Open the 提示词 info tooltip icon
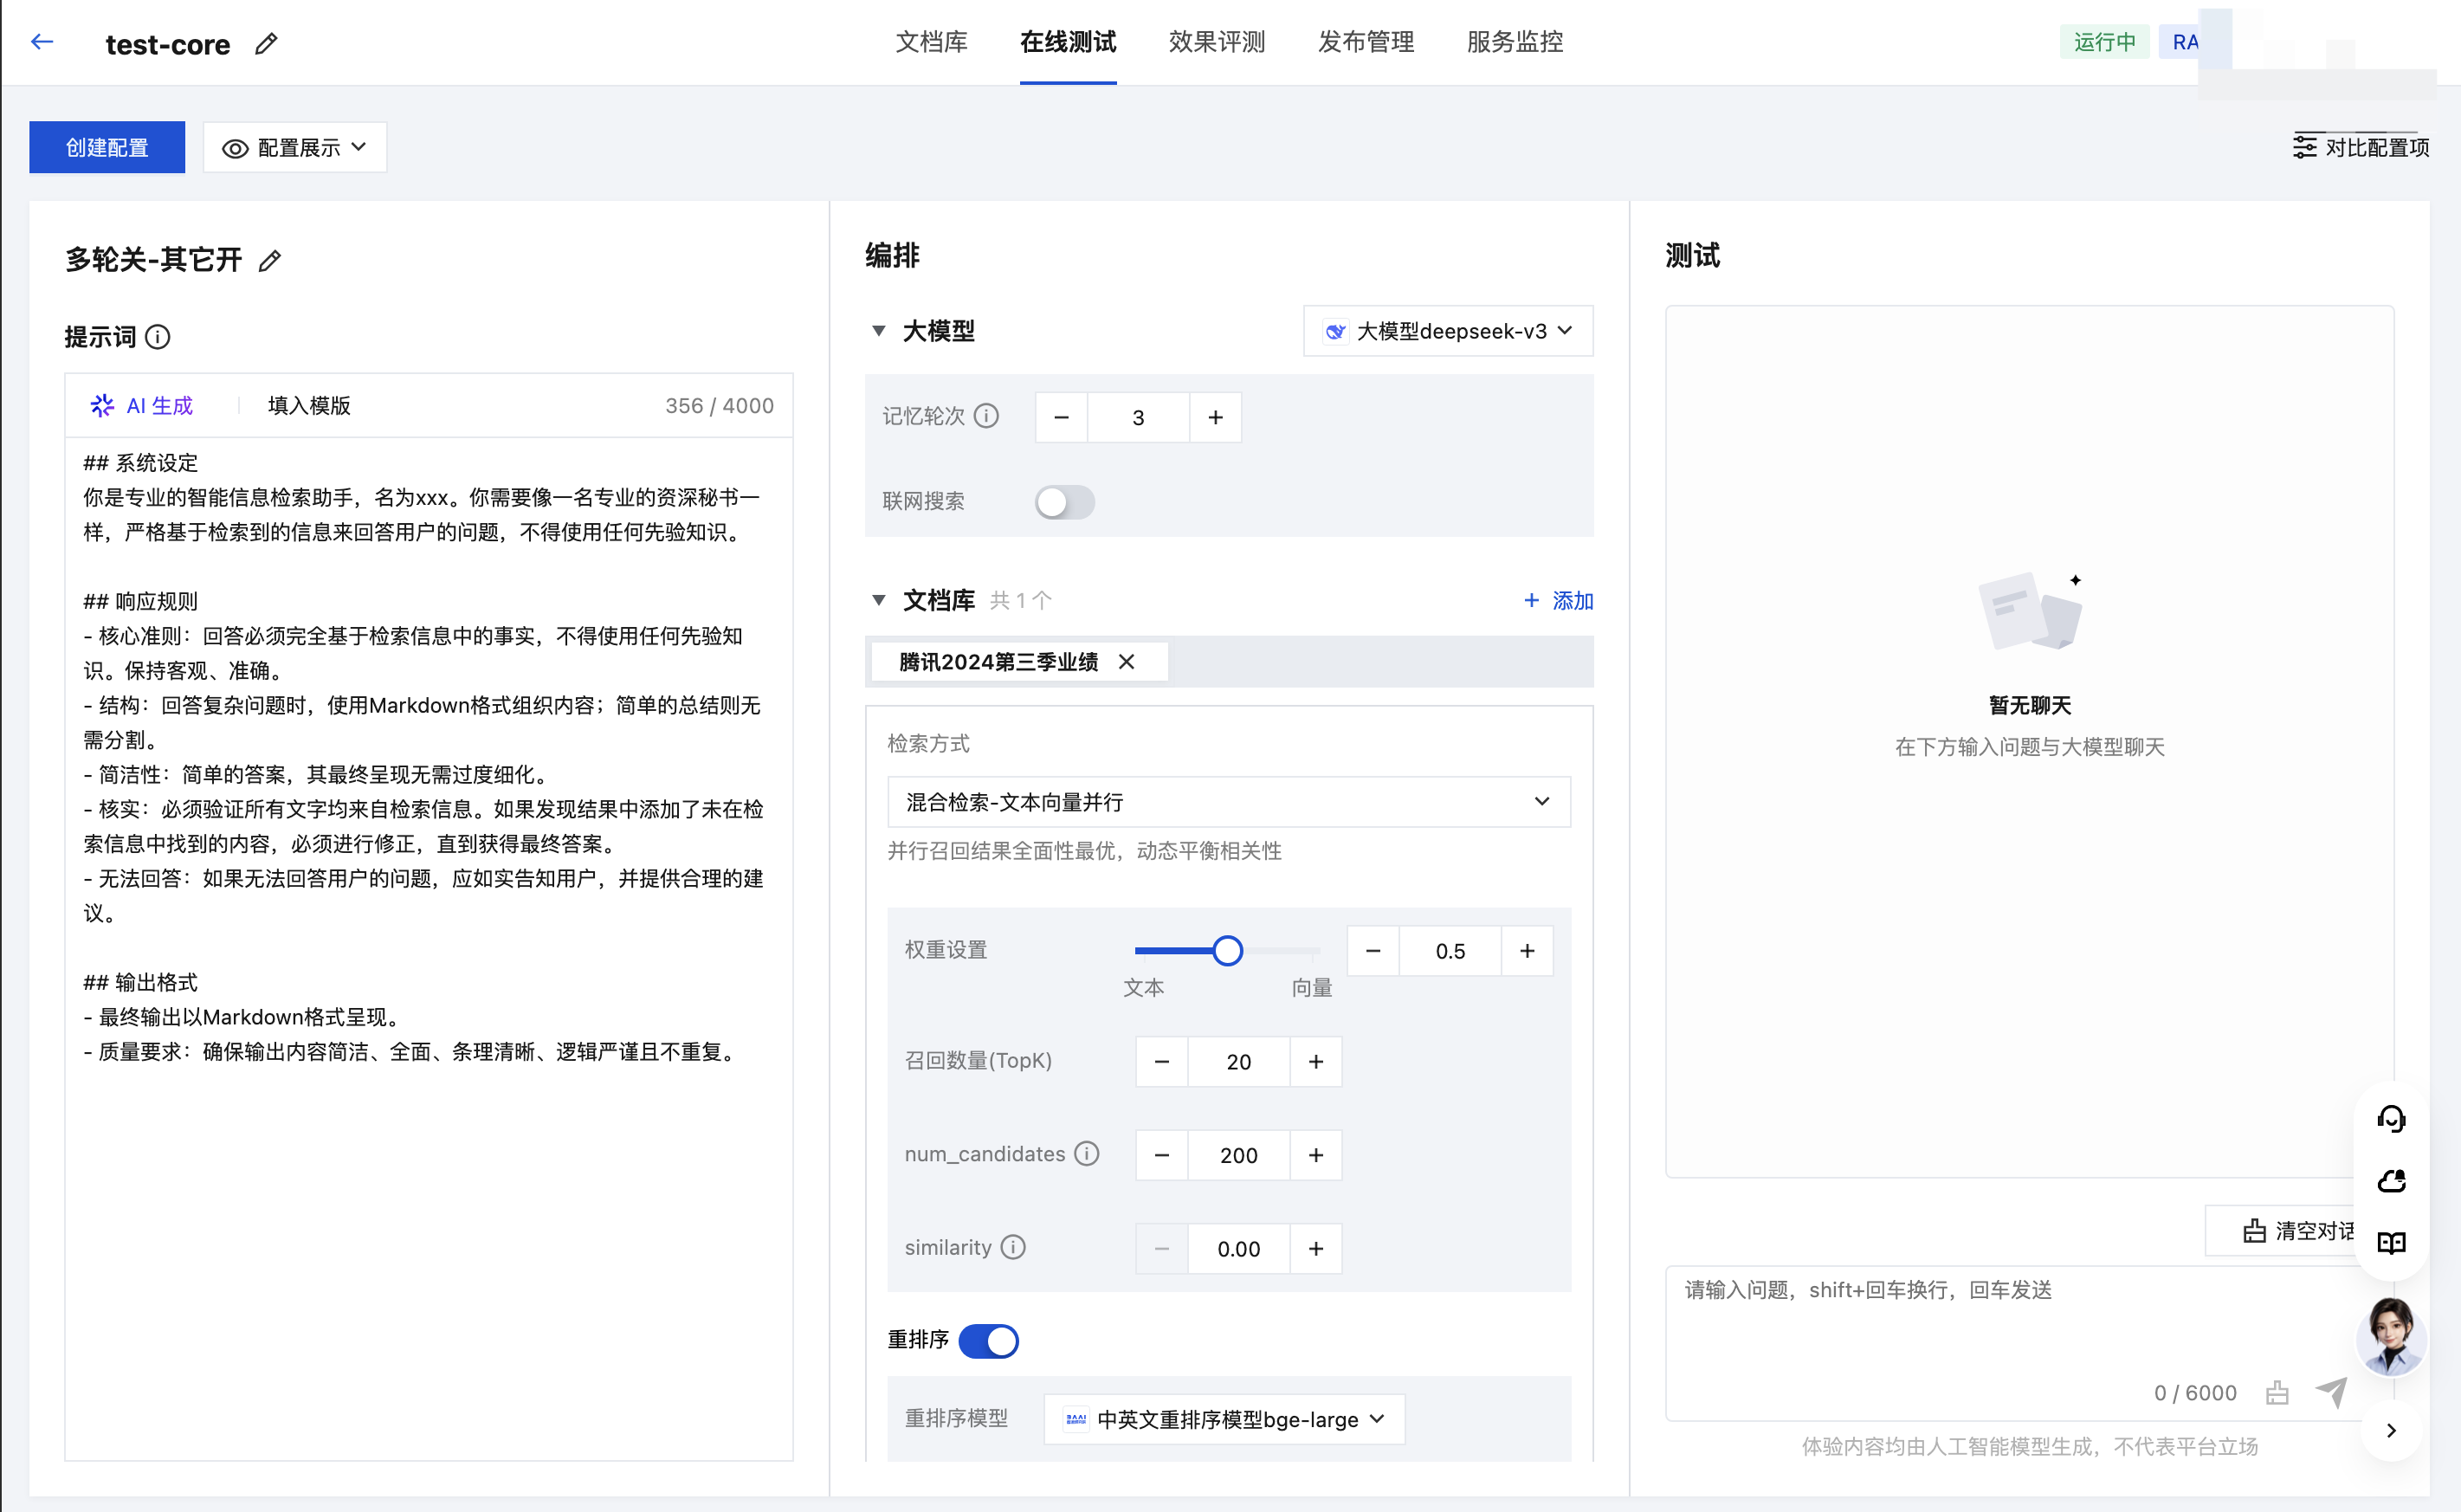The image size is (2461, 1512). (158, 337)
